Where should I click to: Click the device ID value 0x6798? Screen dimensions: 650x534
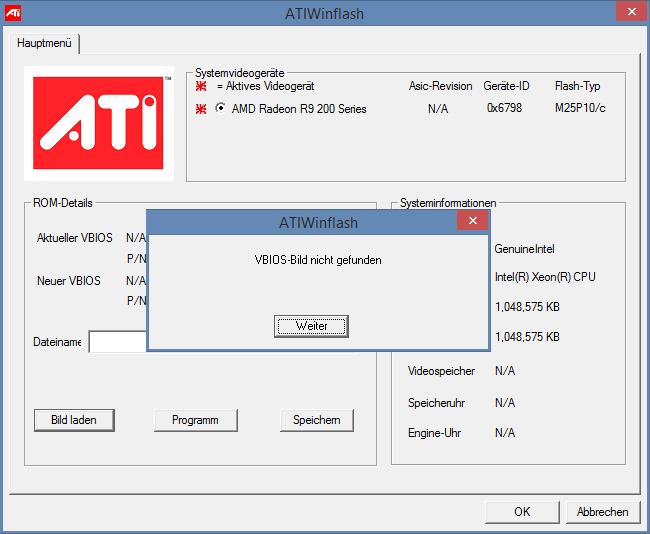[504, 108]
